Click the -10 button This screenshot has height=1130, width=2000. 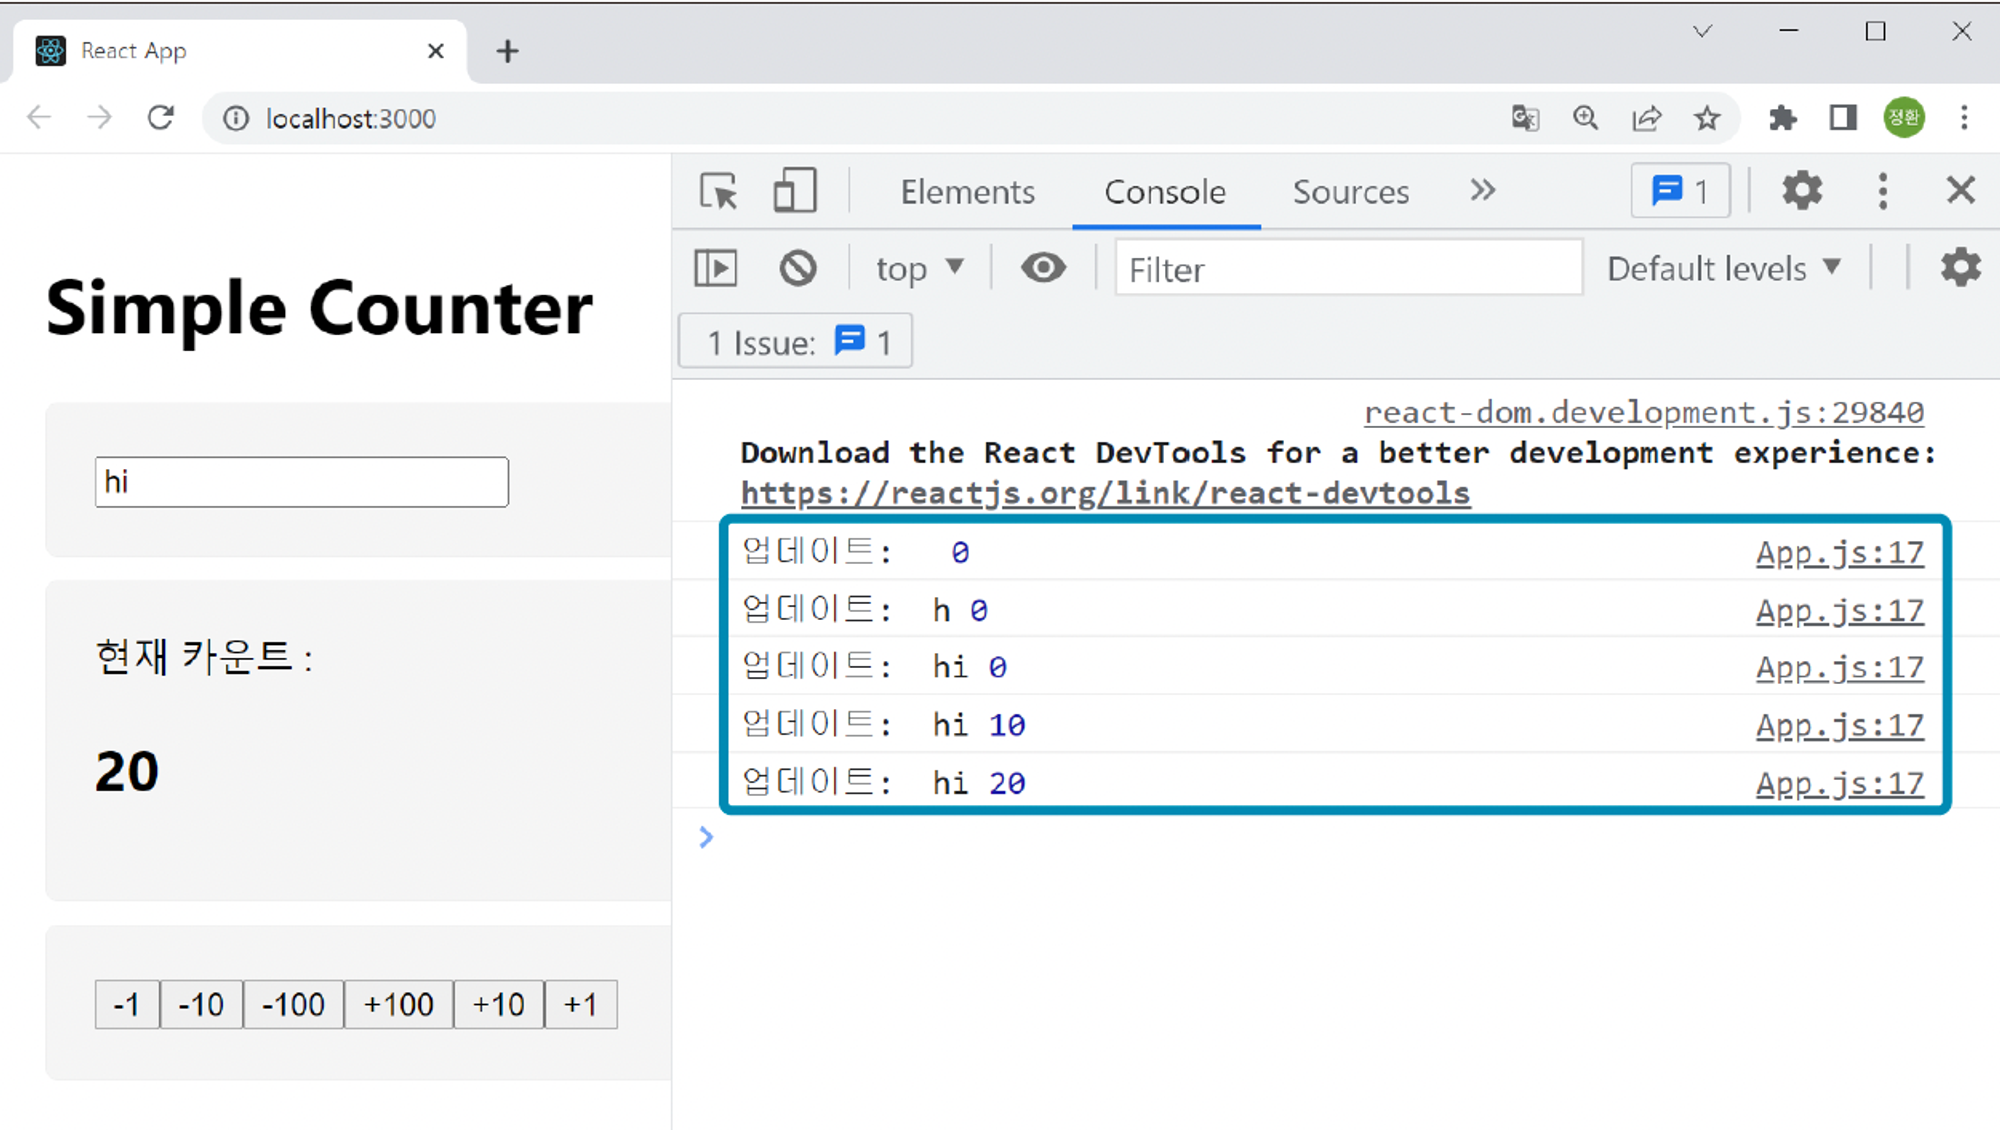pyautogui.click(x=201, y=1004)
